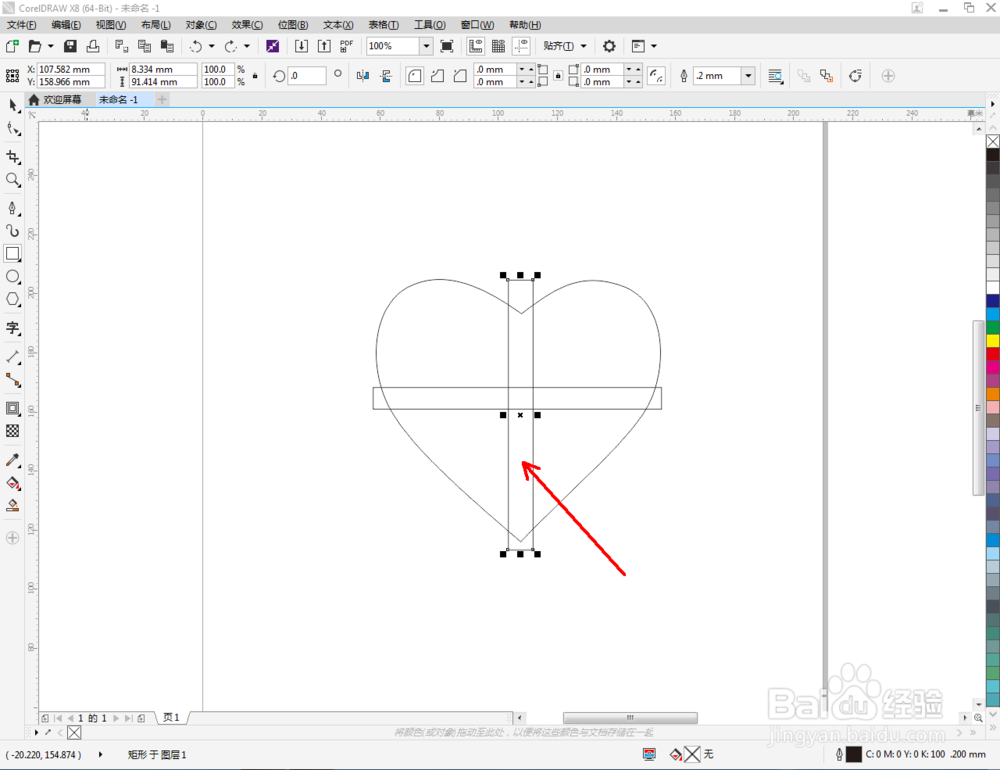Add new document tab plus button

[x=162, y=100]
